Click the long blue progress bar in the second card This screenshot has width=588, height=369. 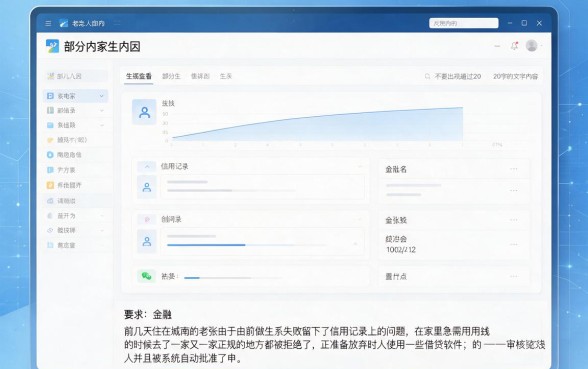[206, 245]
